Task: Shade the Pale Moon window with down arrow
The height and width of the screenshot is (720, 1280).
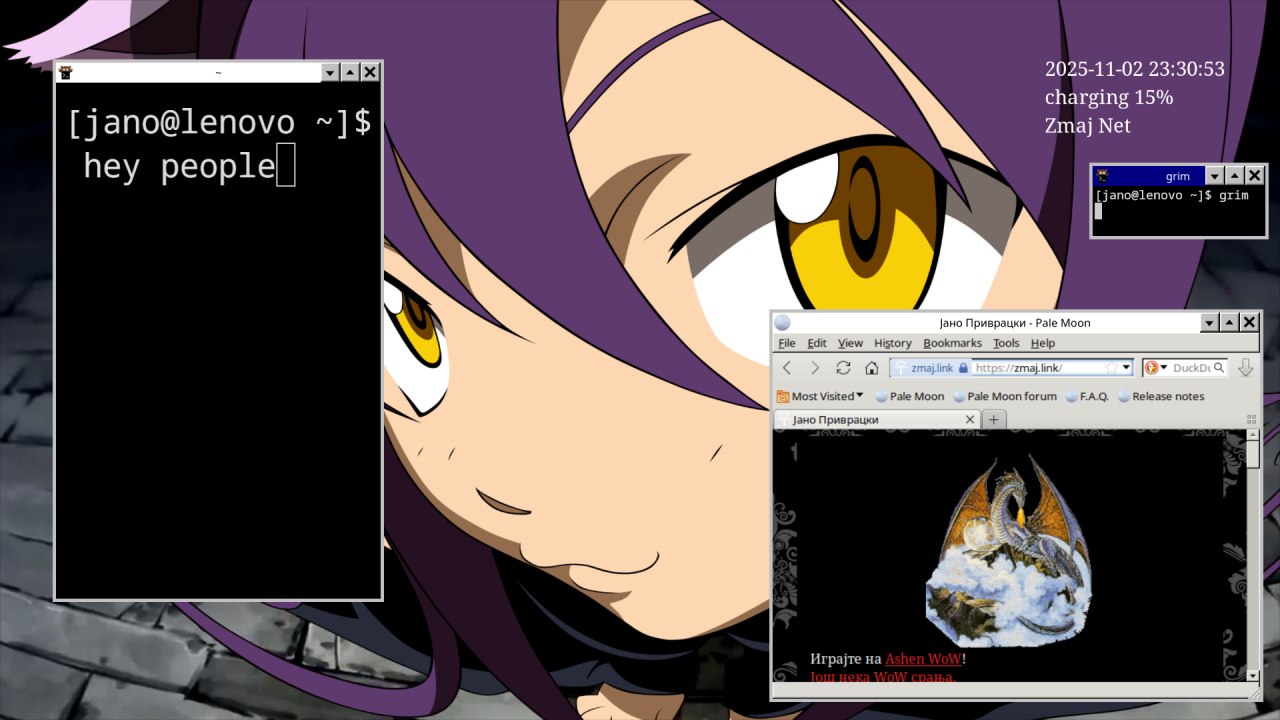Action: click(1210, 323)
